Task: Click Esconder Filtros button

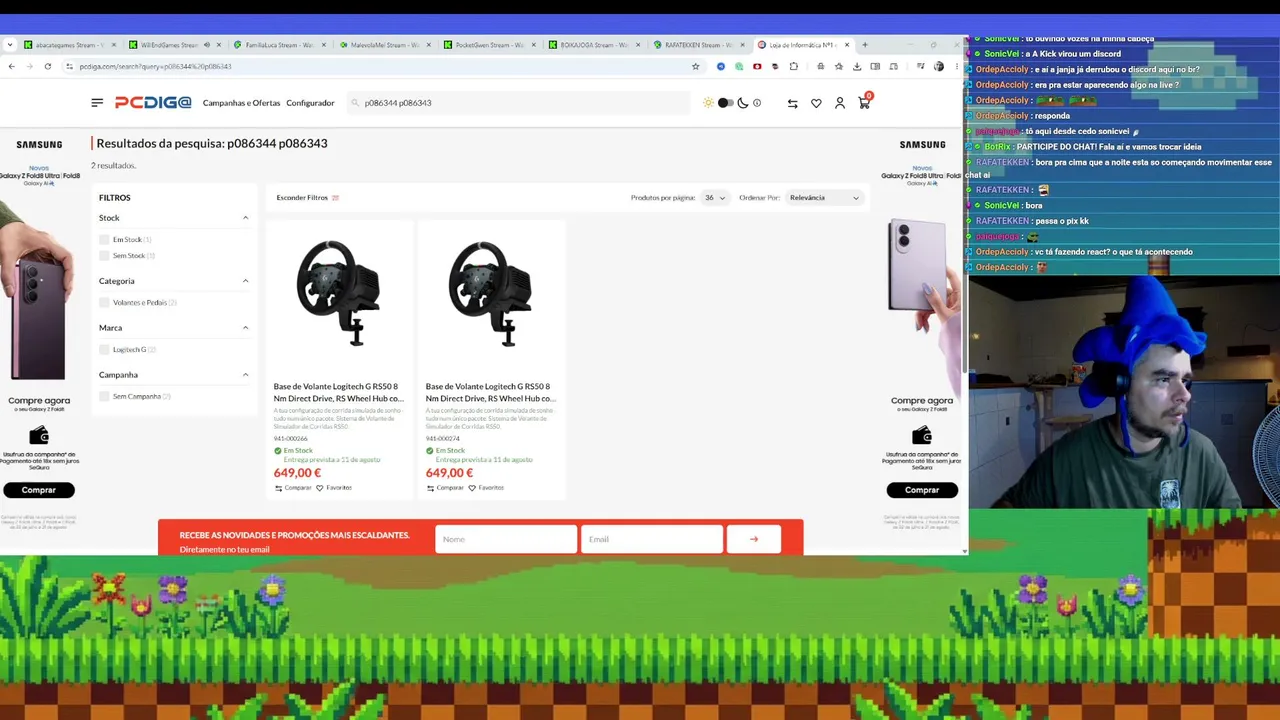Action: [308, 198]
